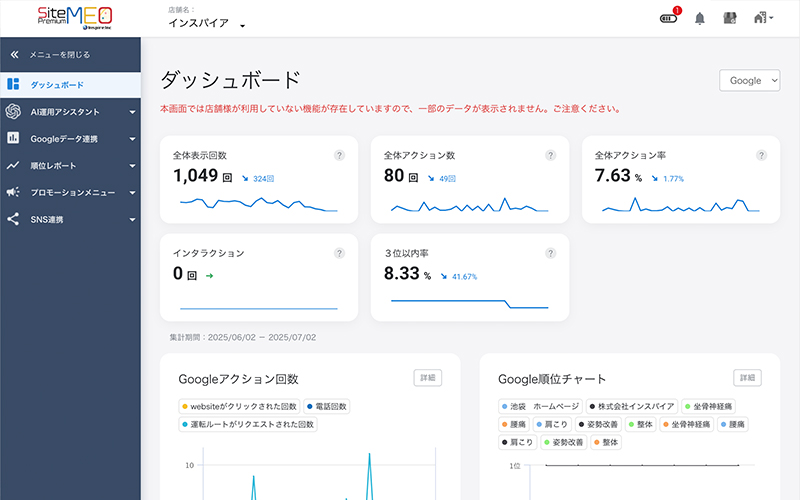Click help icon on 全体アクション率 card
Viewport: 800px width, 500px height.
tap(761, 156)
